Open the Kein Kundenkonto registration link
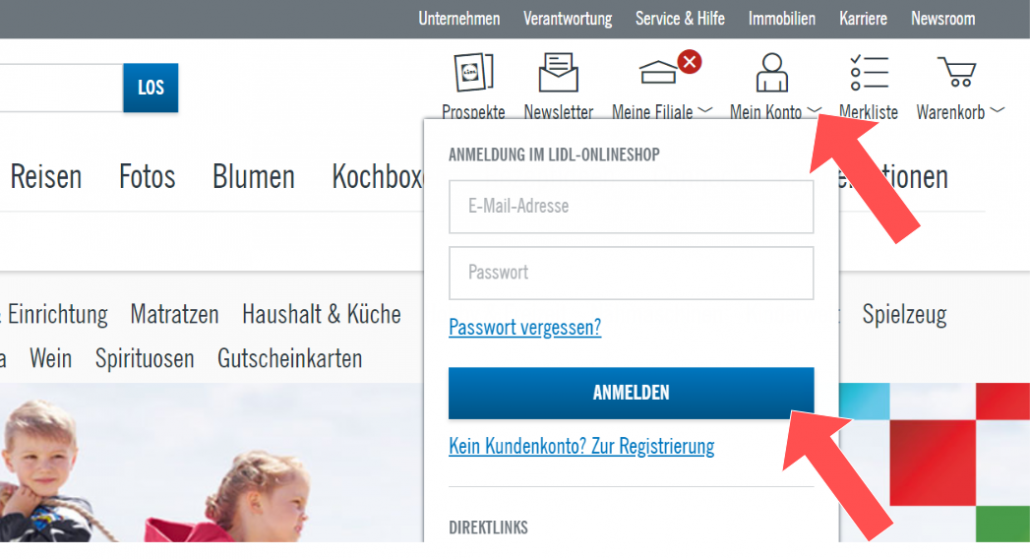Screen dimensions: 1030x559 tap(581, 446)
